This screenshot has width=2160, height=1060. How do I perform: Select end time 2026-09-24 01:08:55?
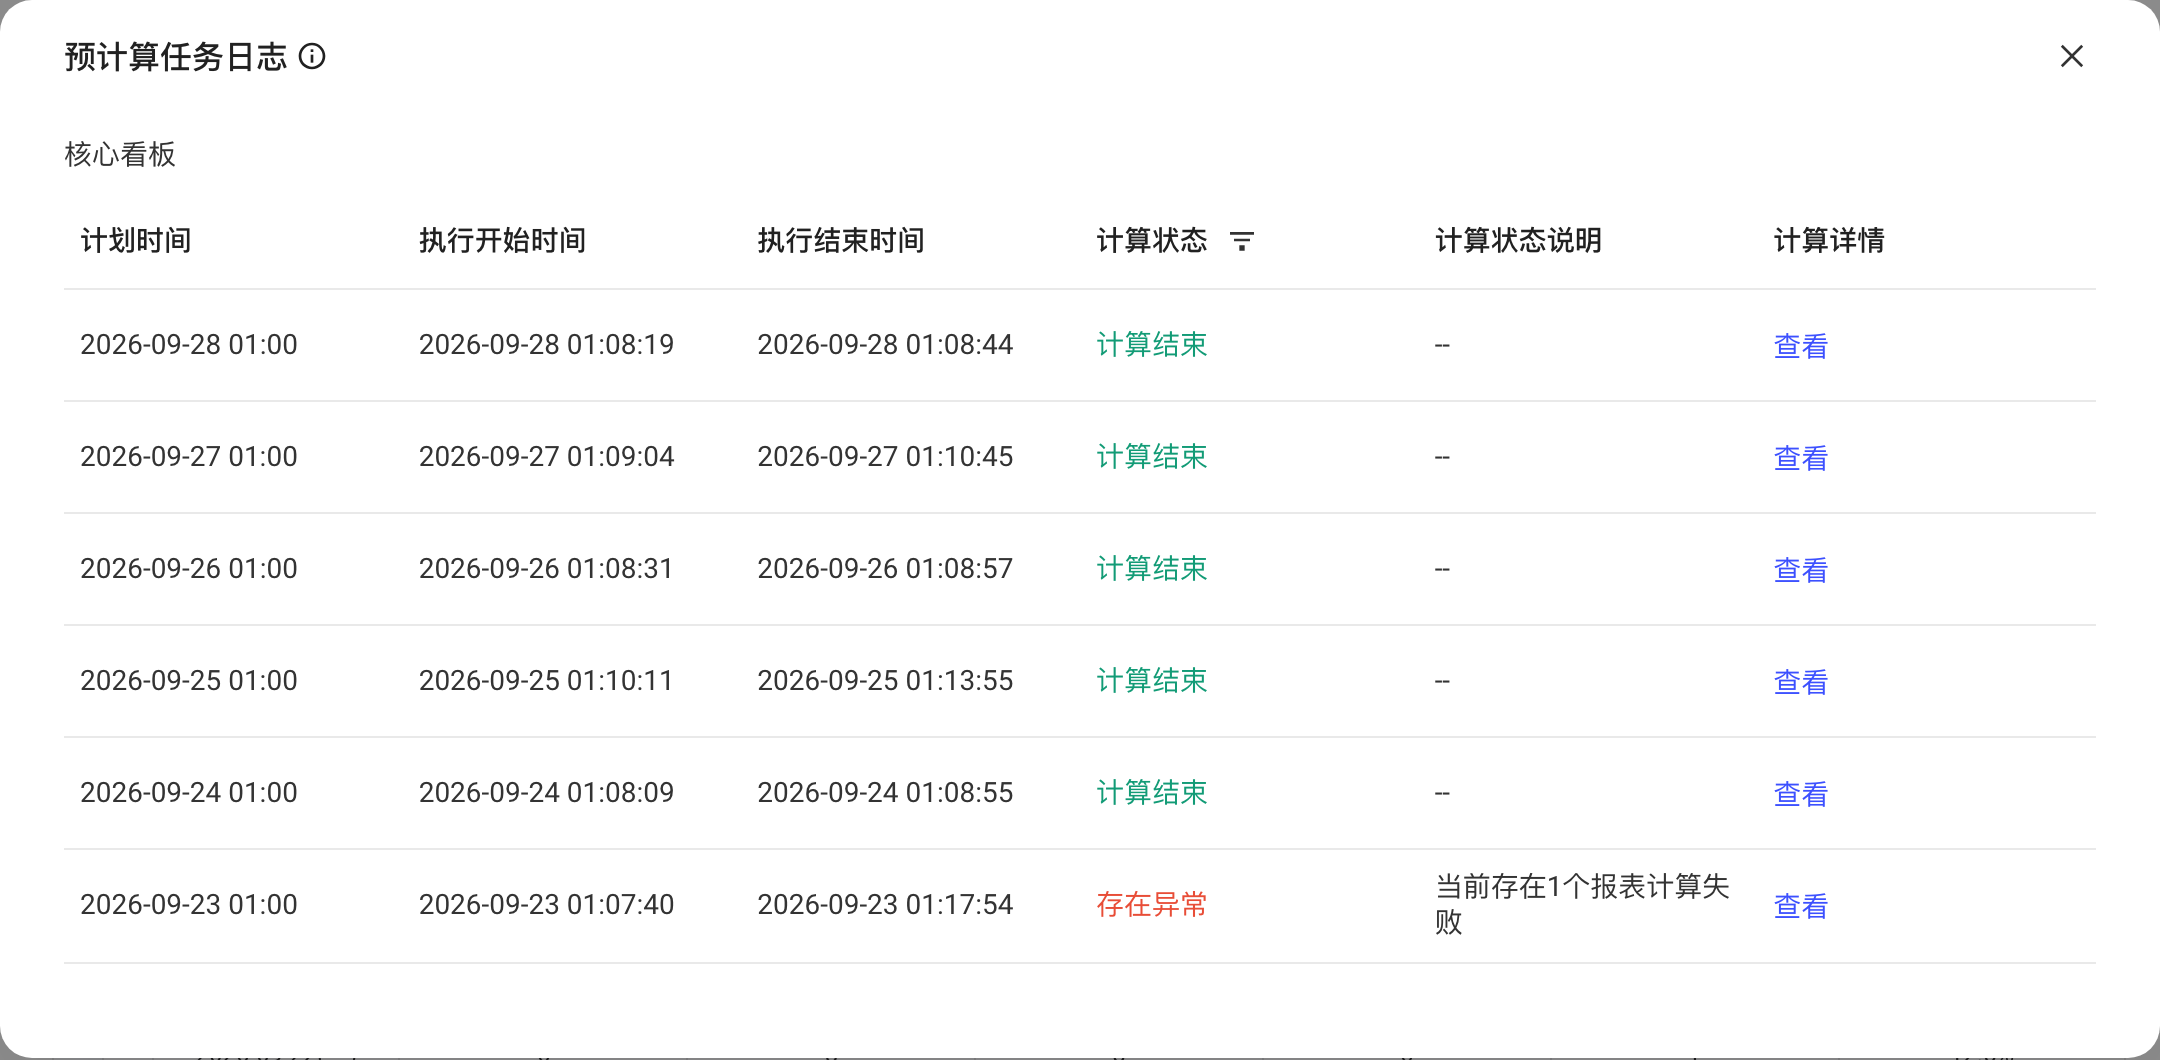click(x=885, y=792)
